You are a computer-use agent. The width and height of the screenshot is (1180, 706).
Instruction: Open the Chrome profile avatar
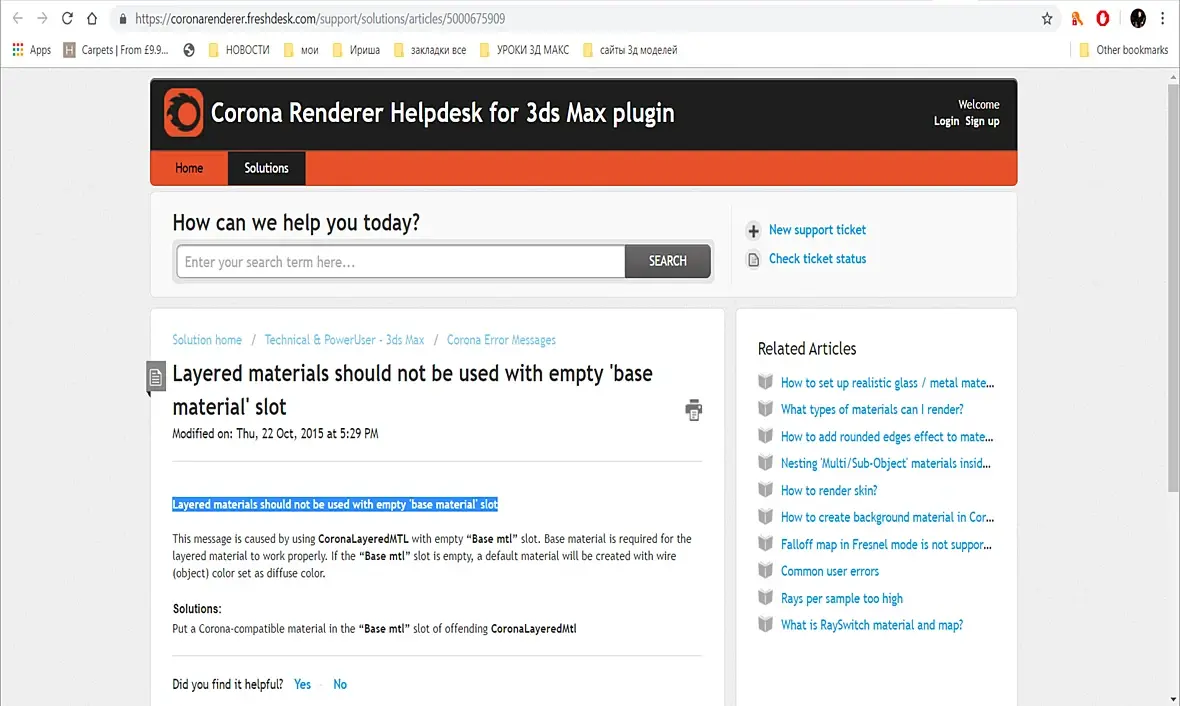click(x=1138, y=19)
